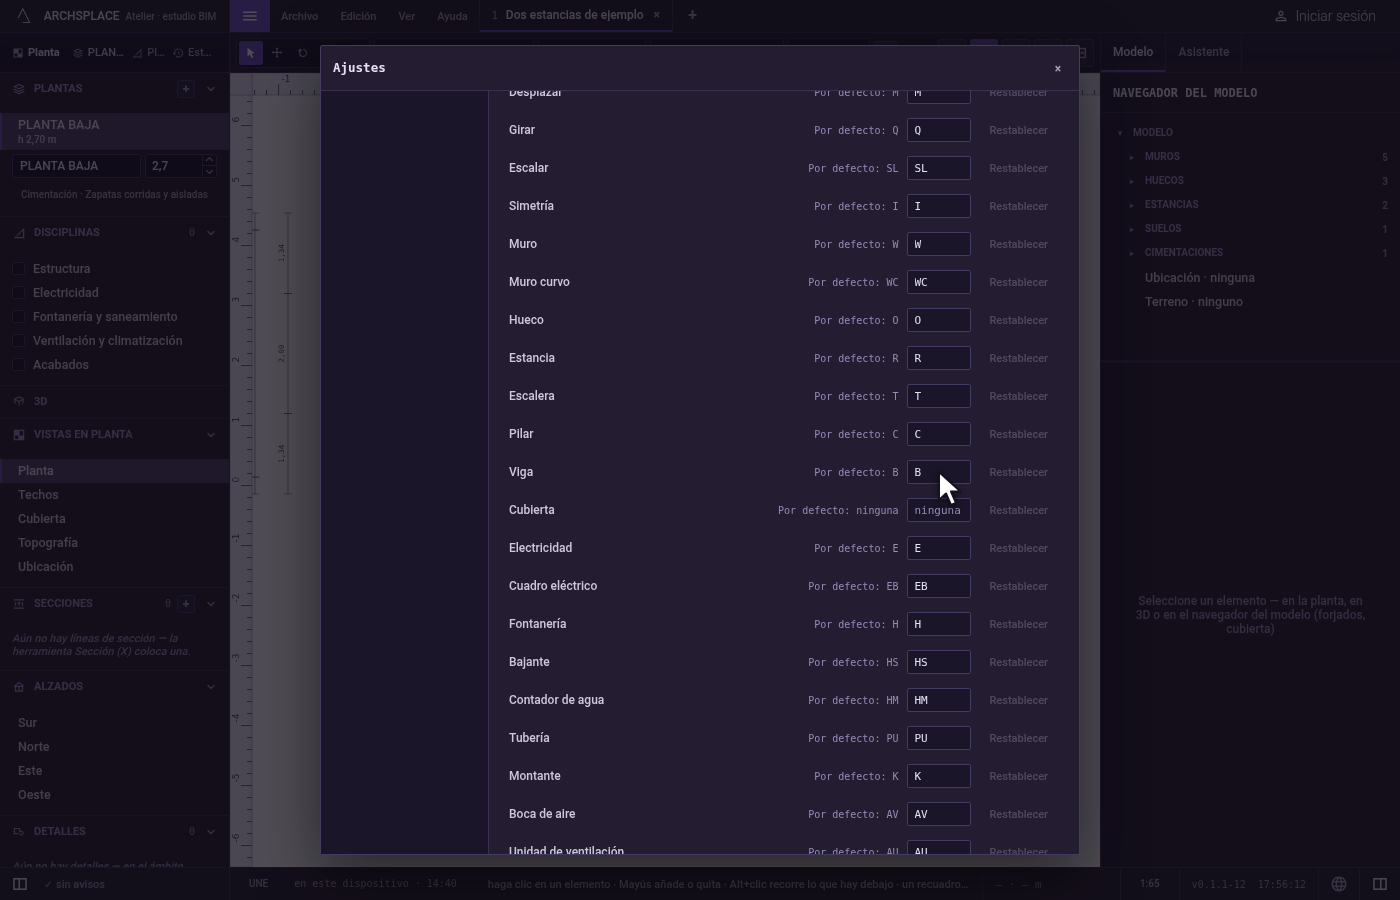Check Fontanería y saneamiento
Image resolution: width=1400 pixels, height=900 pixels.
pos(19,317)
